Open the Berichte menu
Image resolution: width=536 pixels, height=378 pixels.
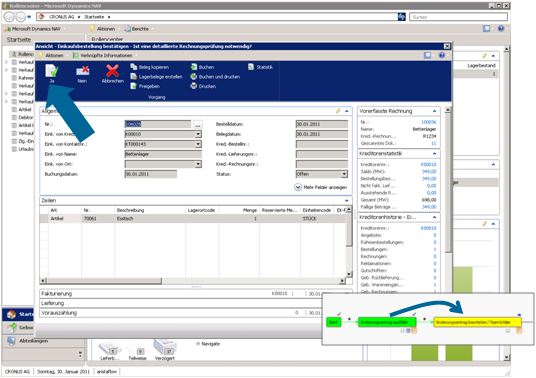pos(137,29)
